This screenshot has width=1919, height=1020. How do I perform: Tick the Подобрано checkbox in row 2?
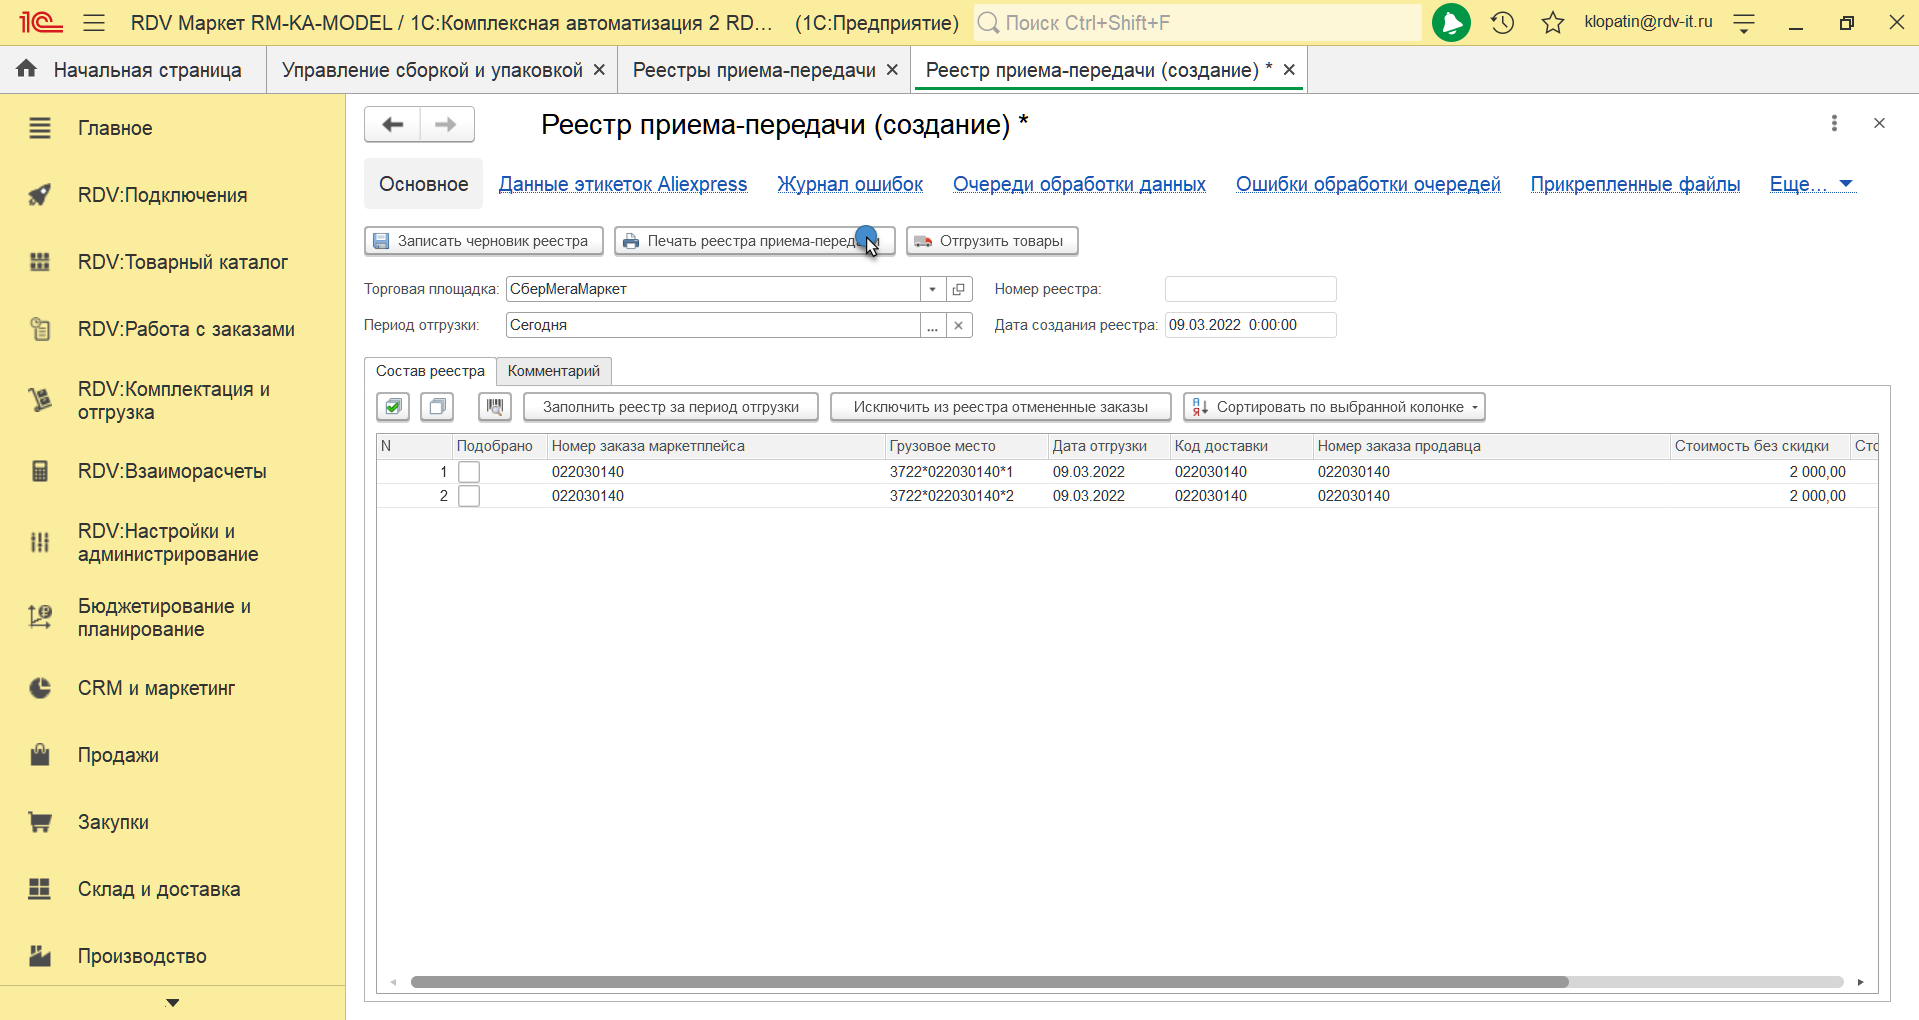[469, 496]
